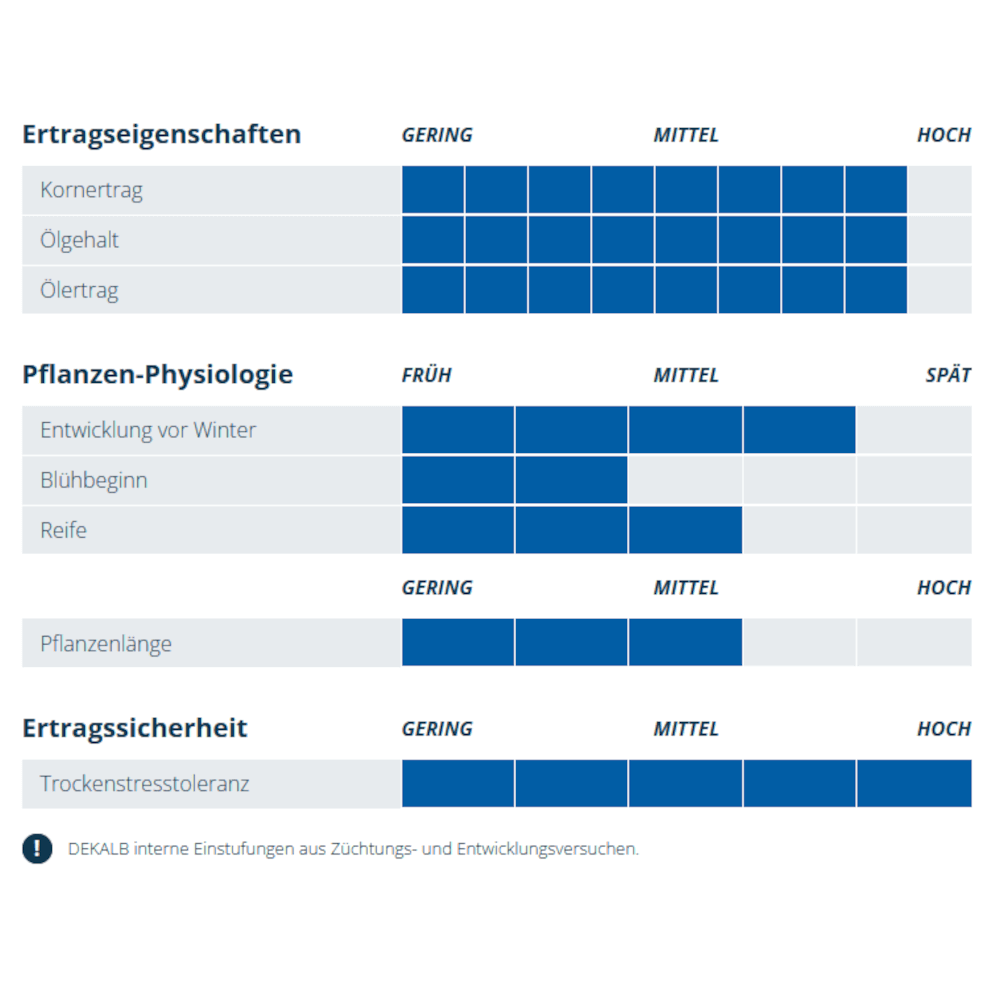Select the Pflanzen-Physiologie section heading
Viewport: 1000px width, 1000px height.
pyautogui.click(x=157, y=374)
